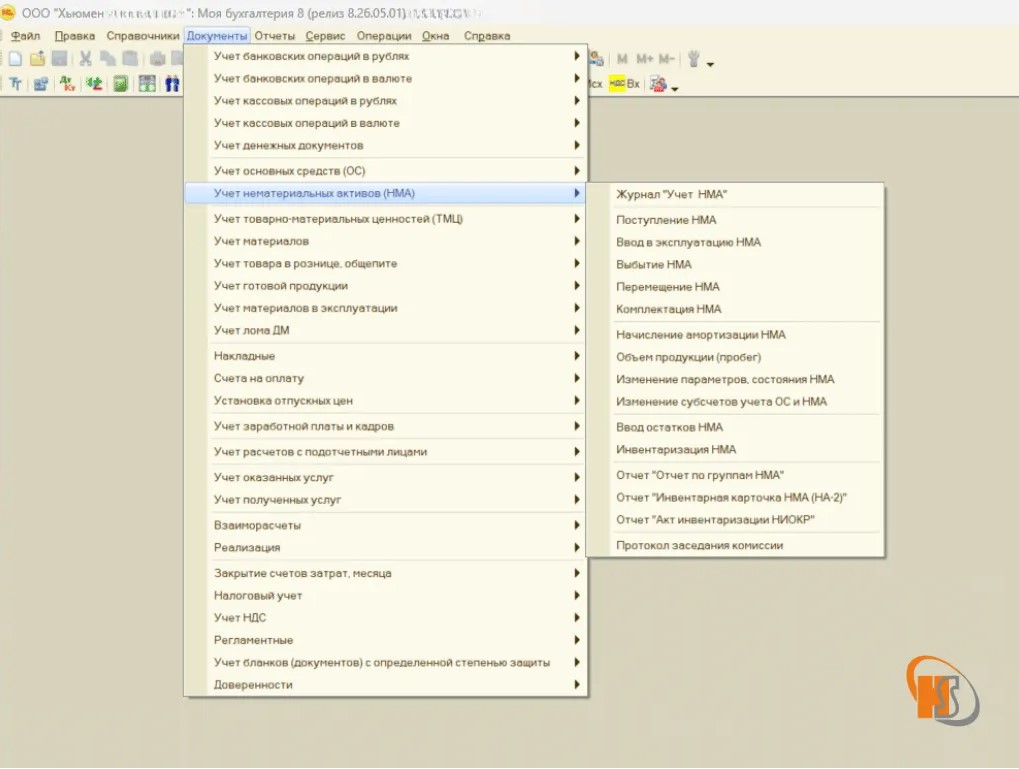Open Отчет "Акт инвентаризации НИОКР"
1019x769 pixels.
[x=735, y=520]
